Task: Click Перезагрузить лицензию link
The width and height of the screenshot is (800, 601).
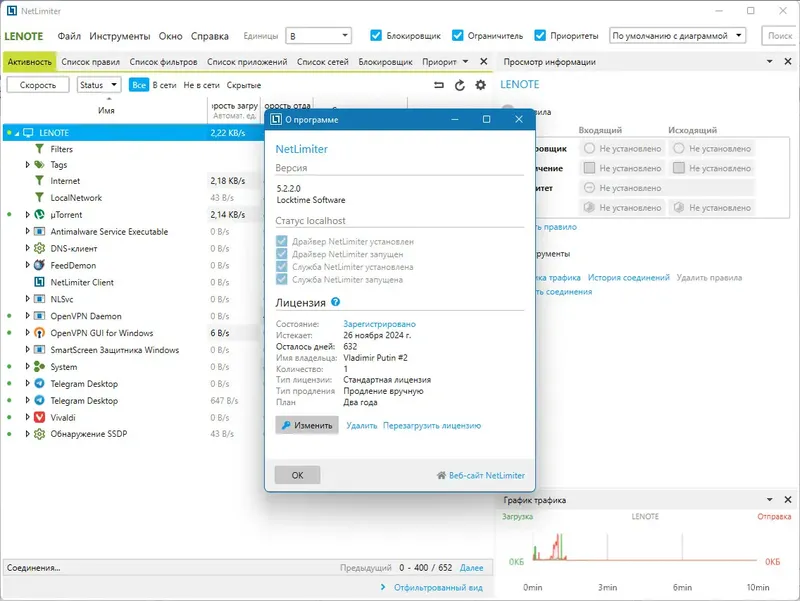Action: (432, 425)
